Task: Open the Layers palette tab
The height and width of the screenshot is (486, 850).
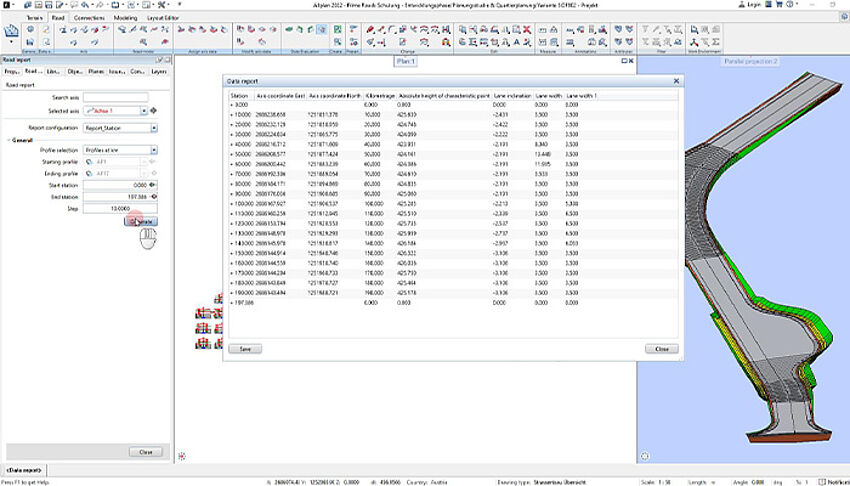Action: (x=159, y=72)
